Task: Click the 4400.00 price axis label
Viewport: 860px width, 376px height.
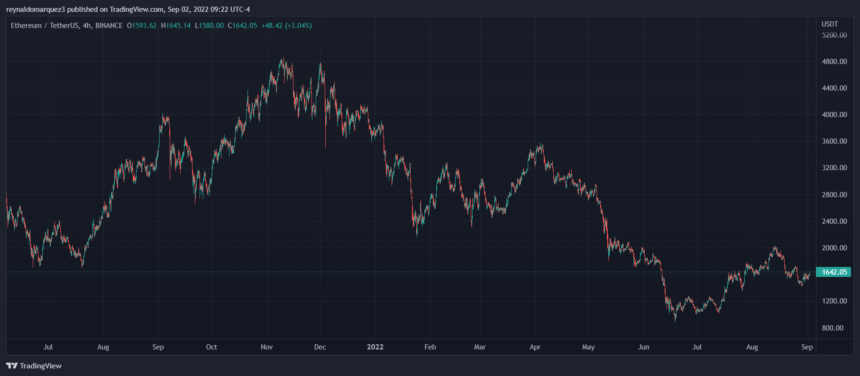Action: (834, 88)
